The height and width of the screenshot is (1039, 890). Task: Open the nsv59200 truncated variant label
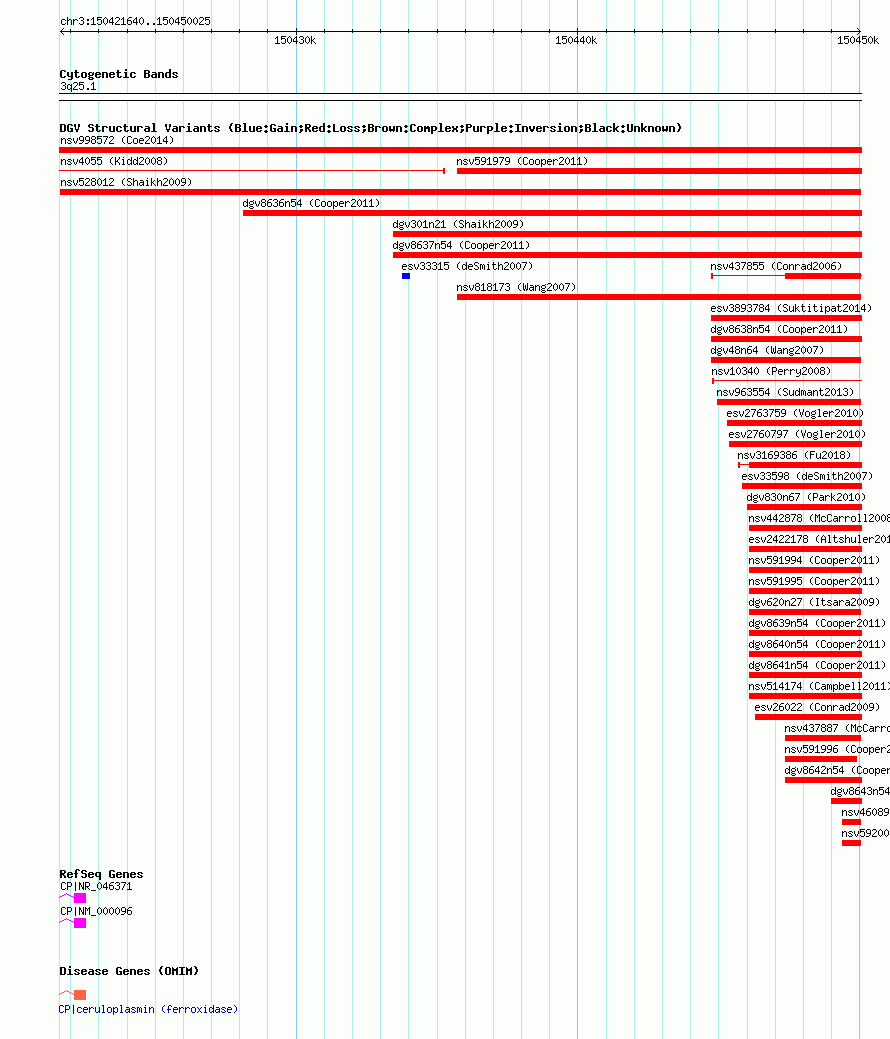(865, 834)
